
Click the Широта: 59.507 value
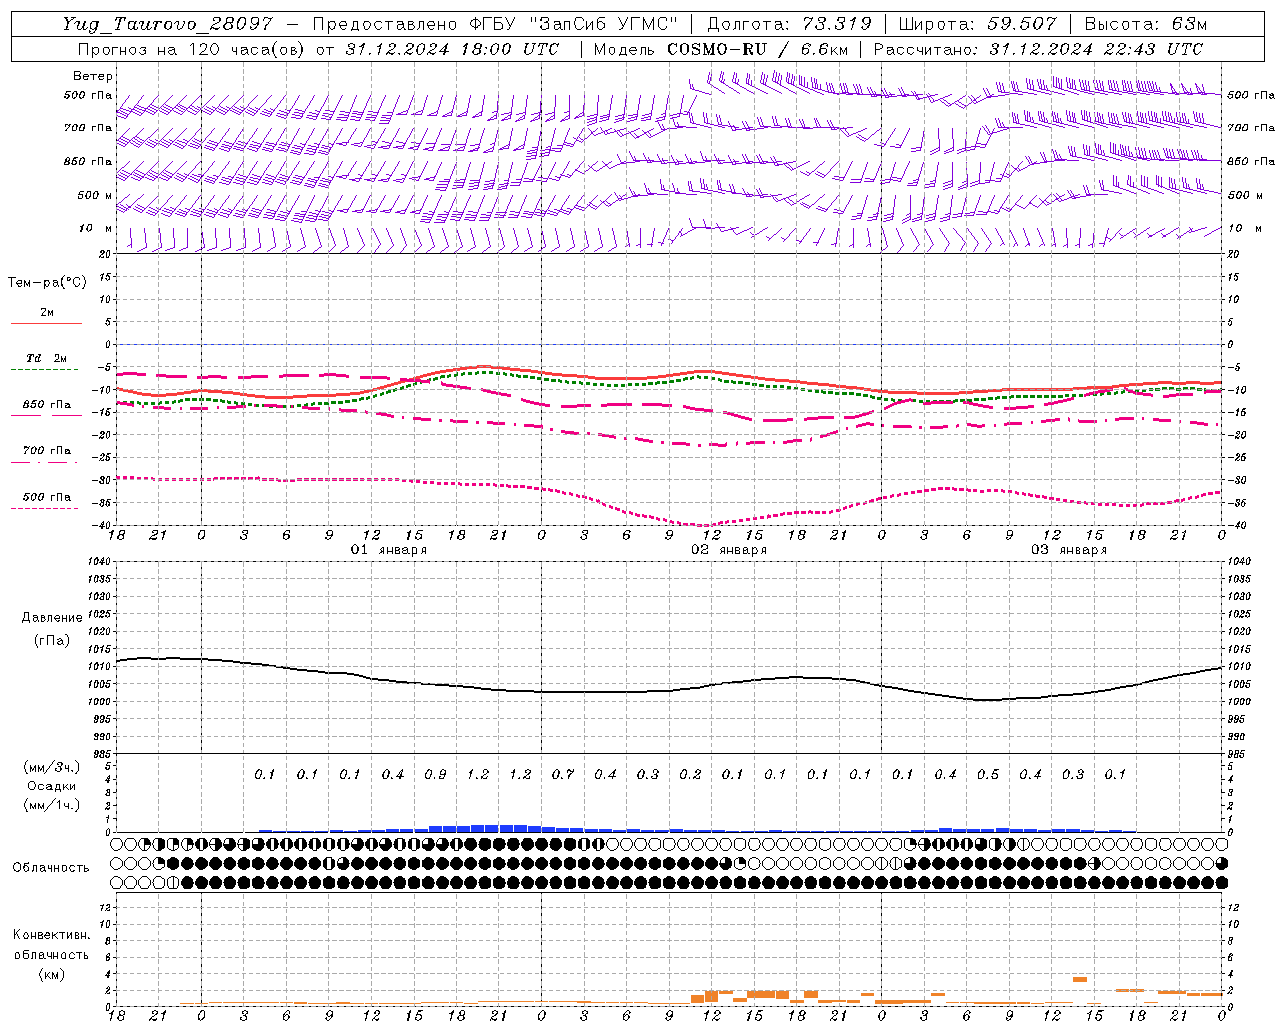(x=978, y=24)
